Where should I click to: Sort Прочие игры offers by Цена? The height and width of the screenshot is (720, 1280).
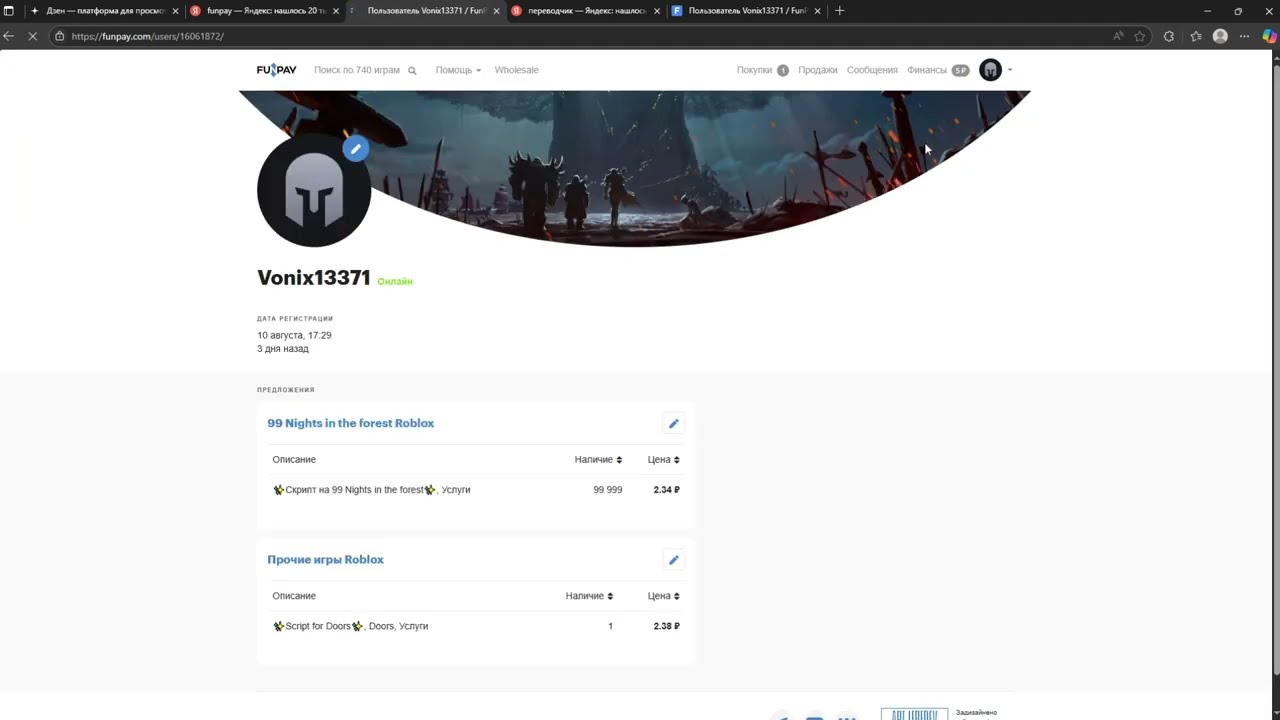point(663,596)
